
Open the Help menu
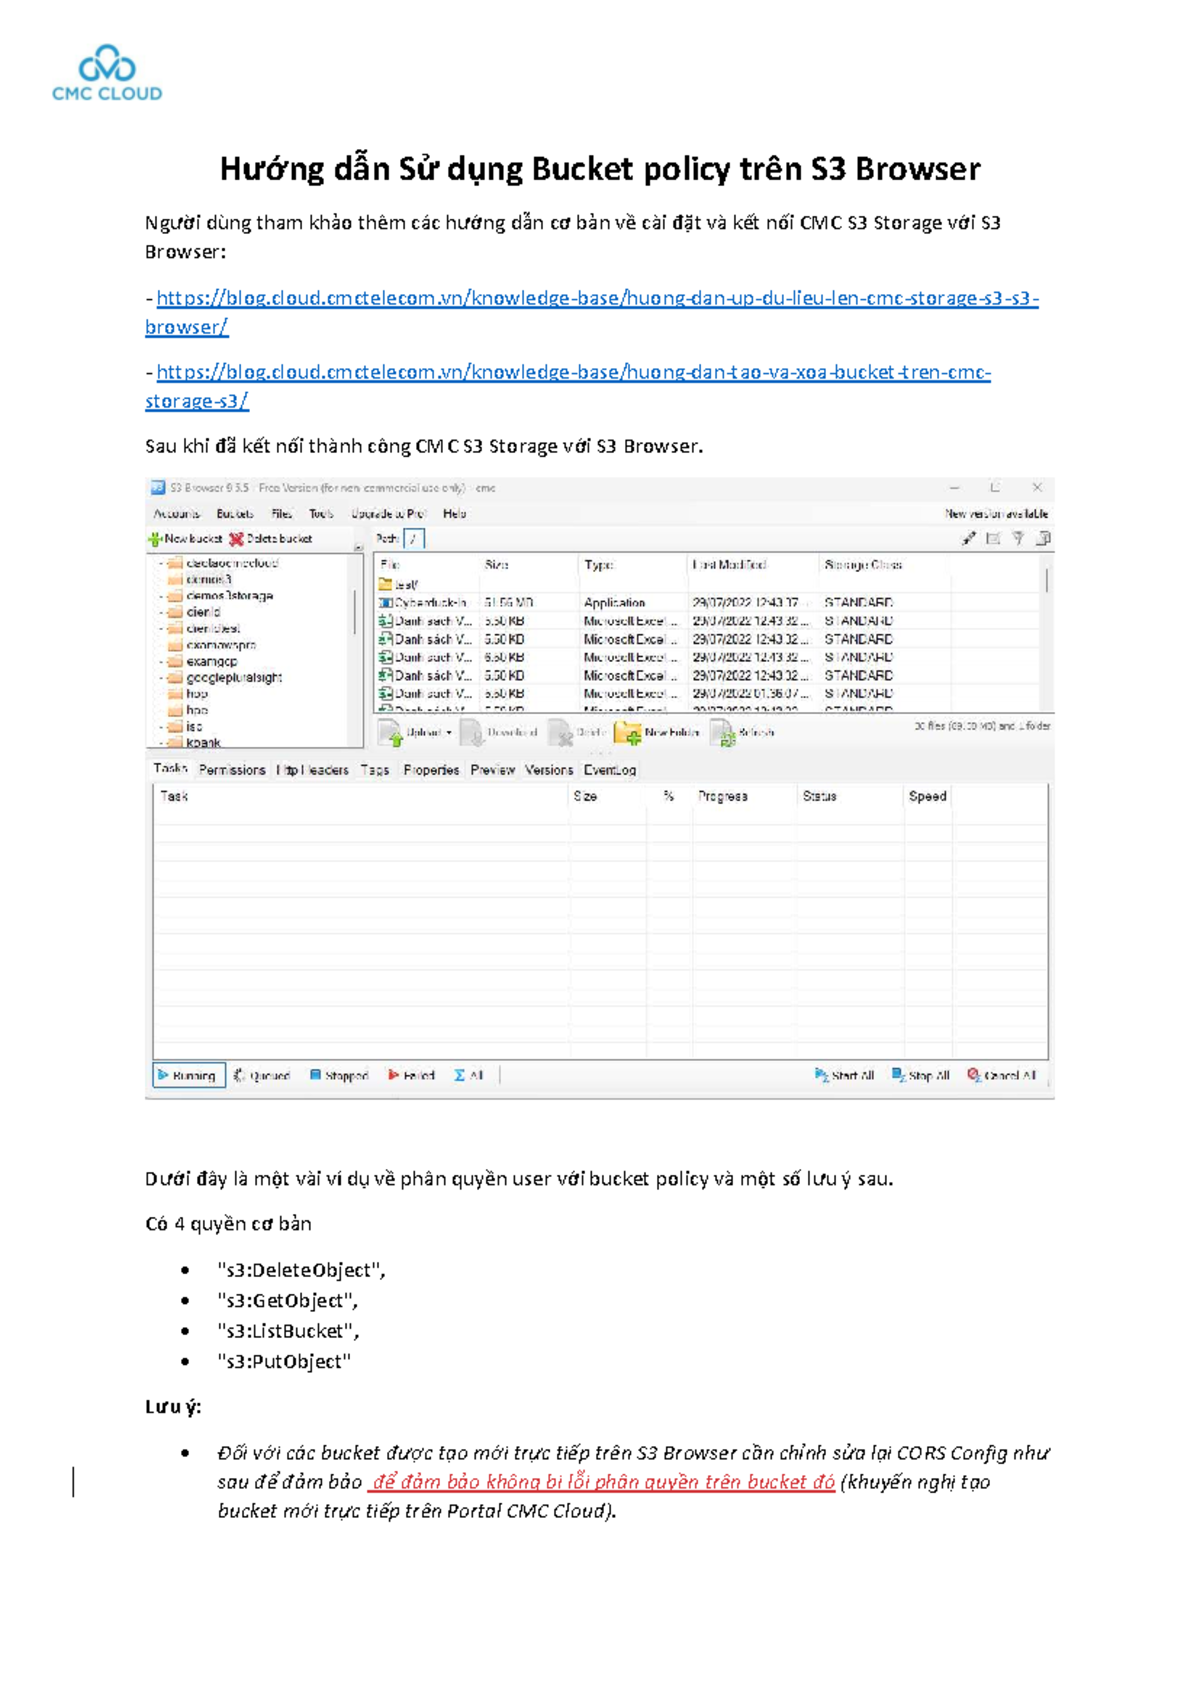click(x=455, y=514)
